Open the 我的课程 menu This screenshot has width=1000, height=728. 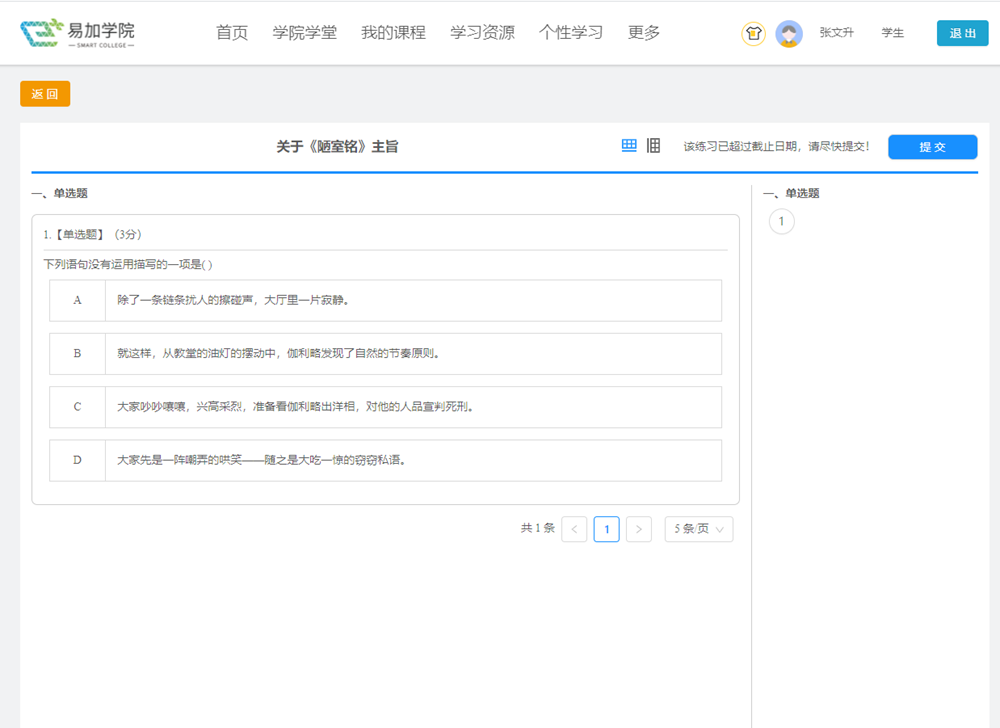coord(393,33)
